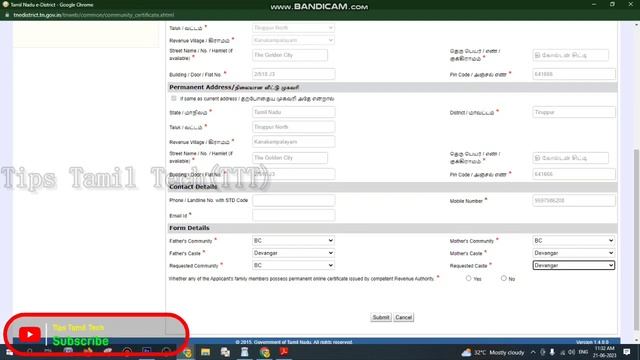Click the Submit button
The width and height of the screenshot is (640, 360).
[381, 317]
